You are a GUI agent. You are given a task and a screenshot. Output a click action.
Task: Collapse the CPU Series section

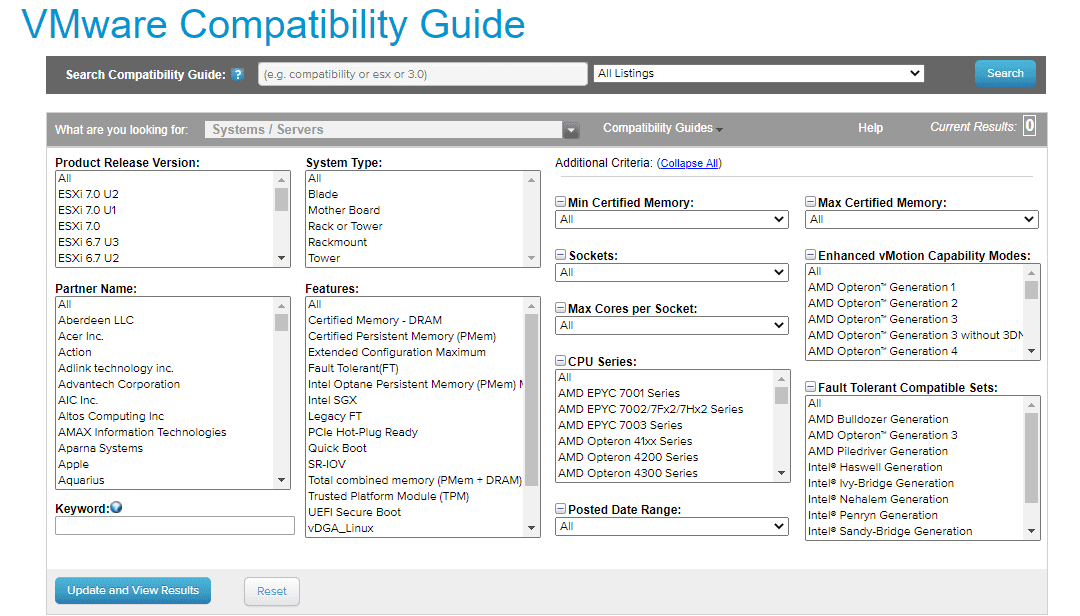point(561,361)
